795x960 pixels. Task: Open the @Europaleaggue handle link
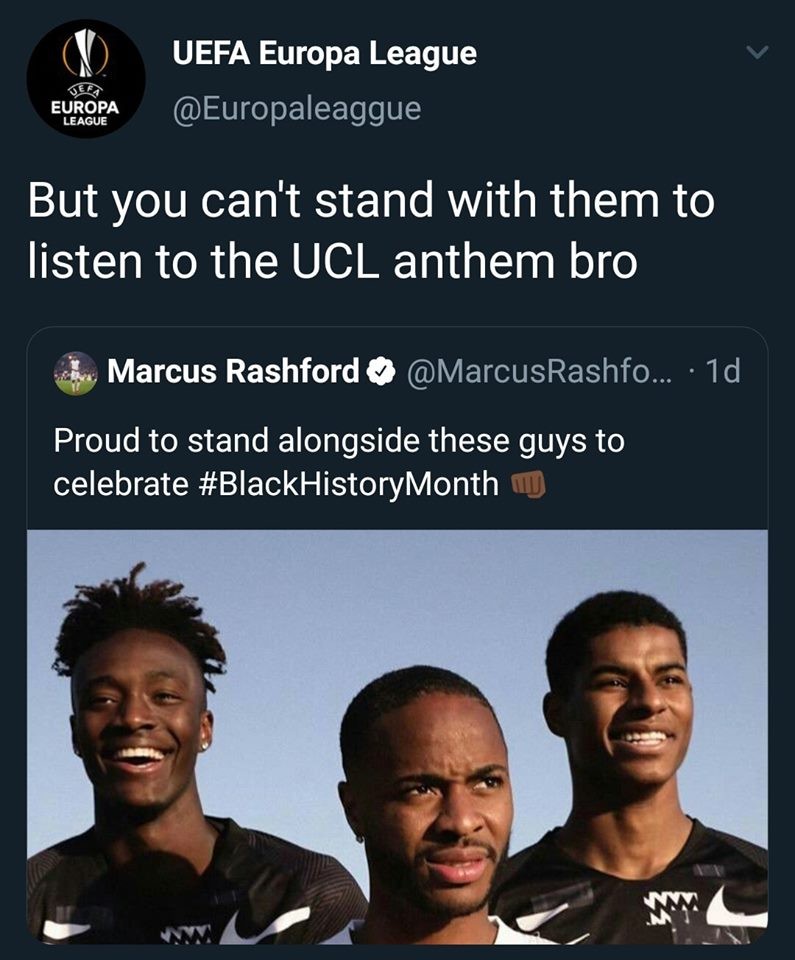coord(296,108)
